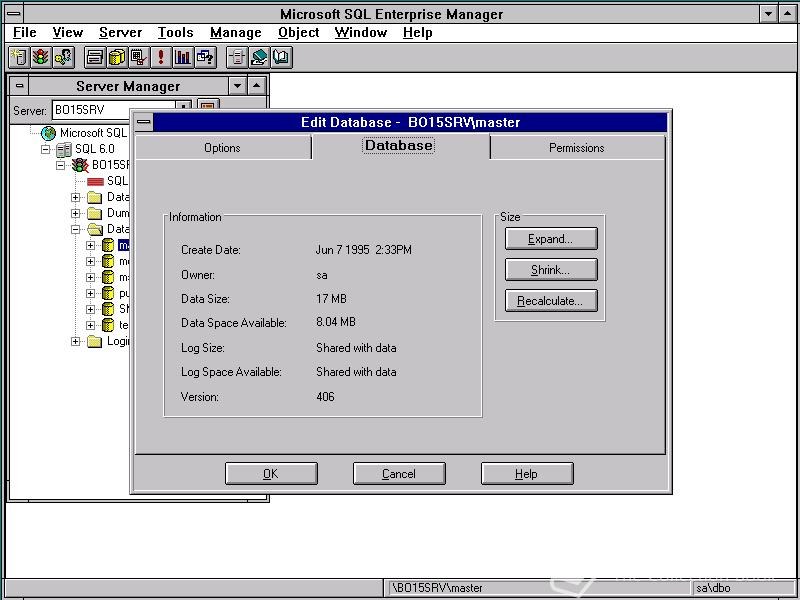Click status bar text sa\dbo
The height and width of the screenshot is (600, 800).
[x=713, y=588]
